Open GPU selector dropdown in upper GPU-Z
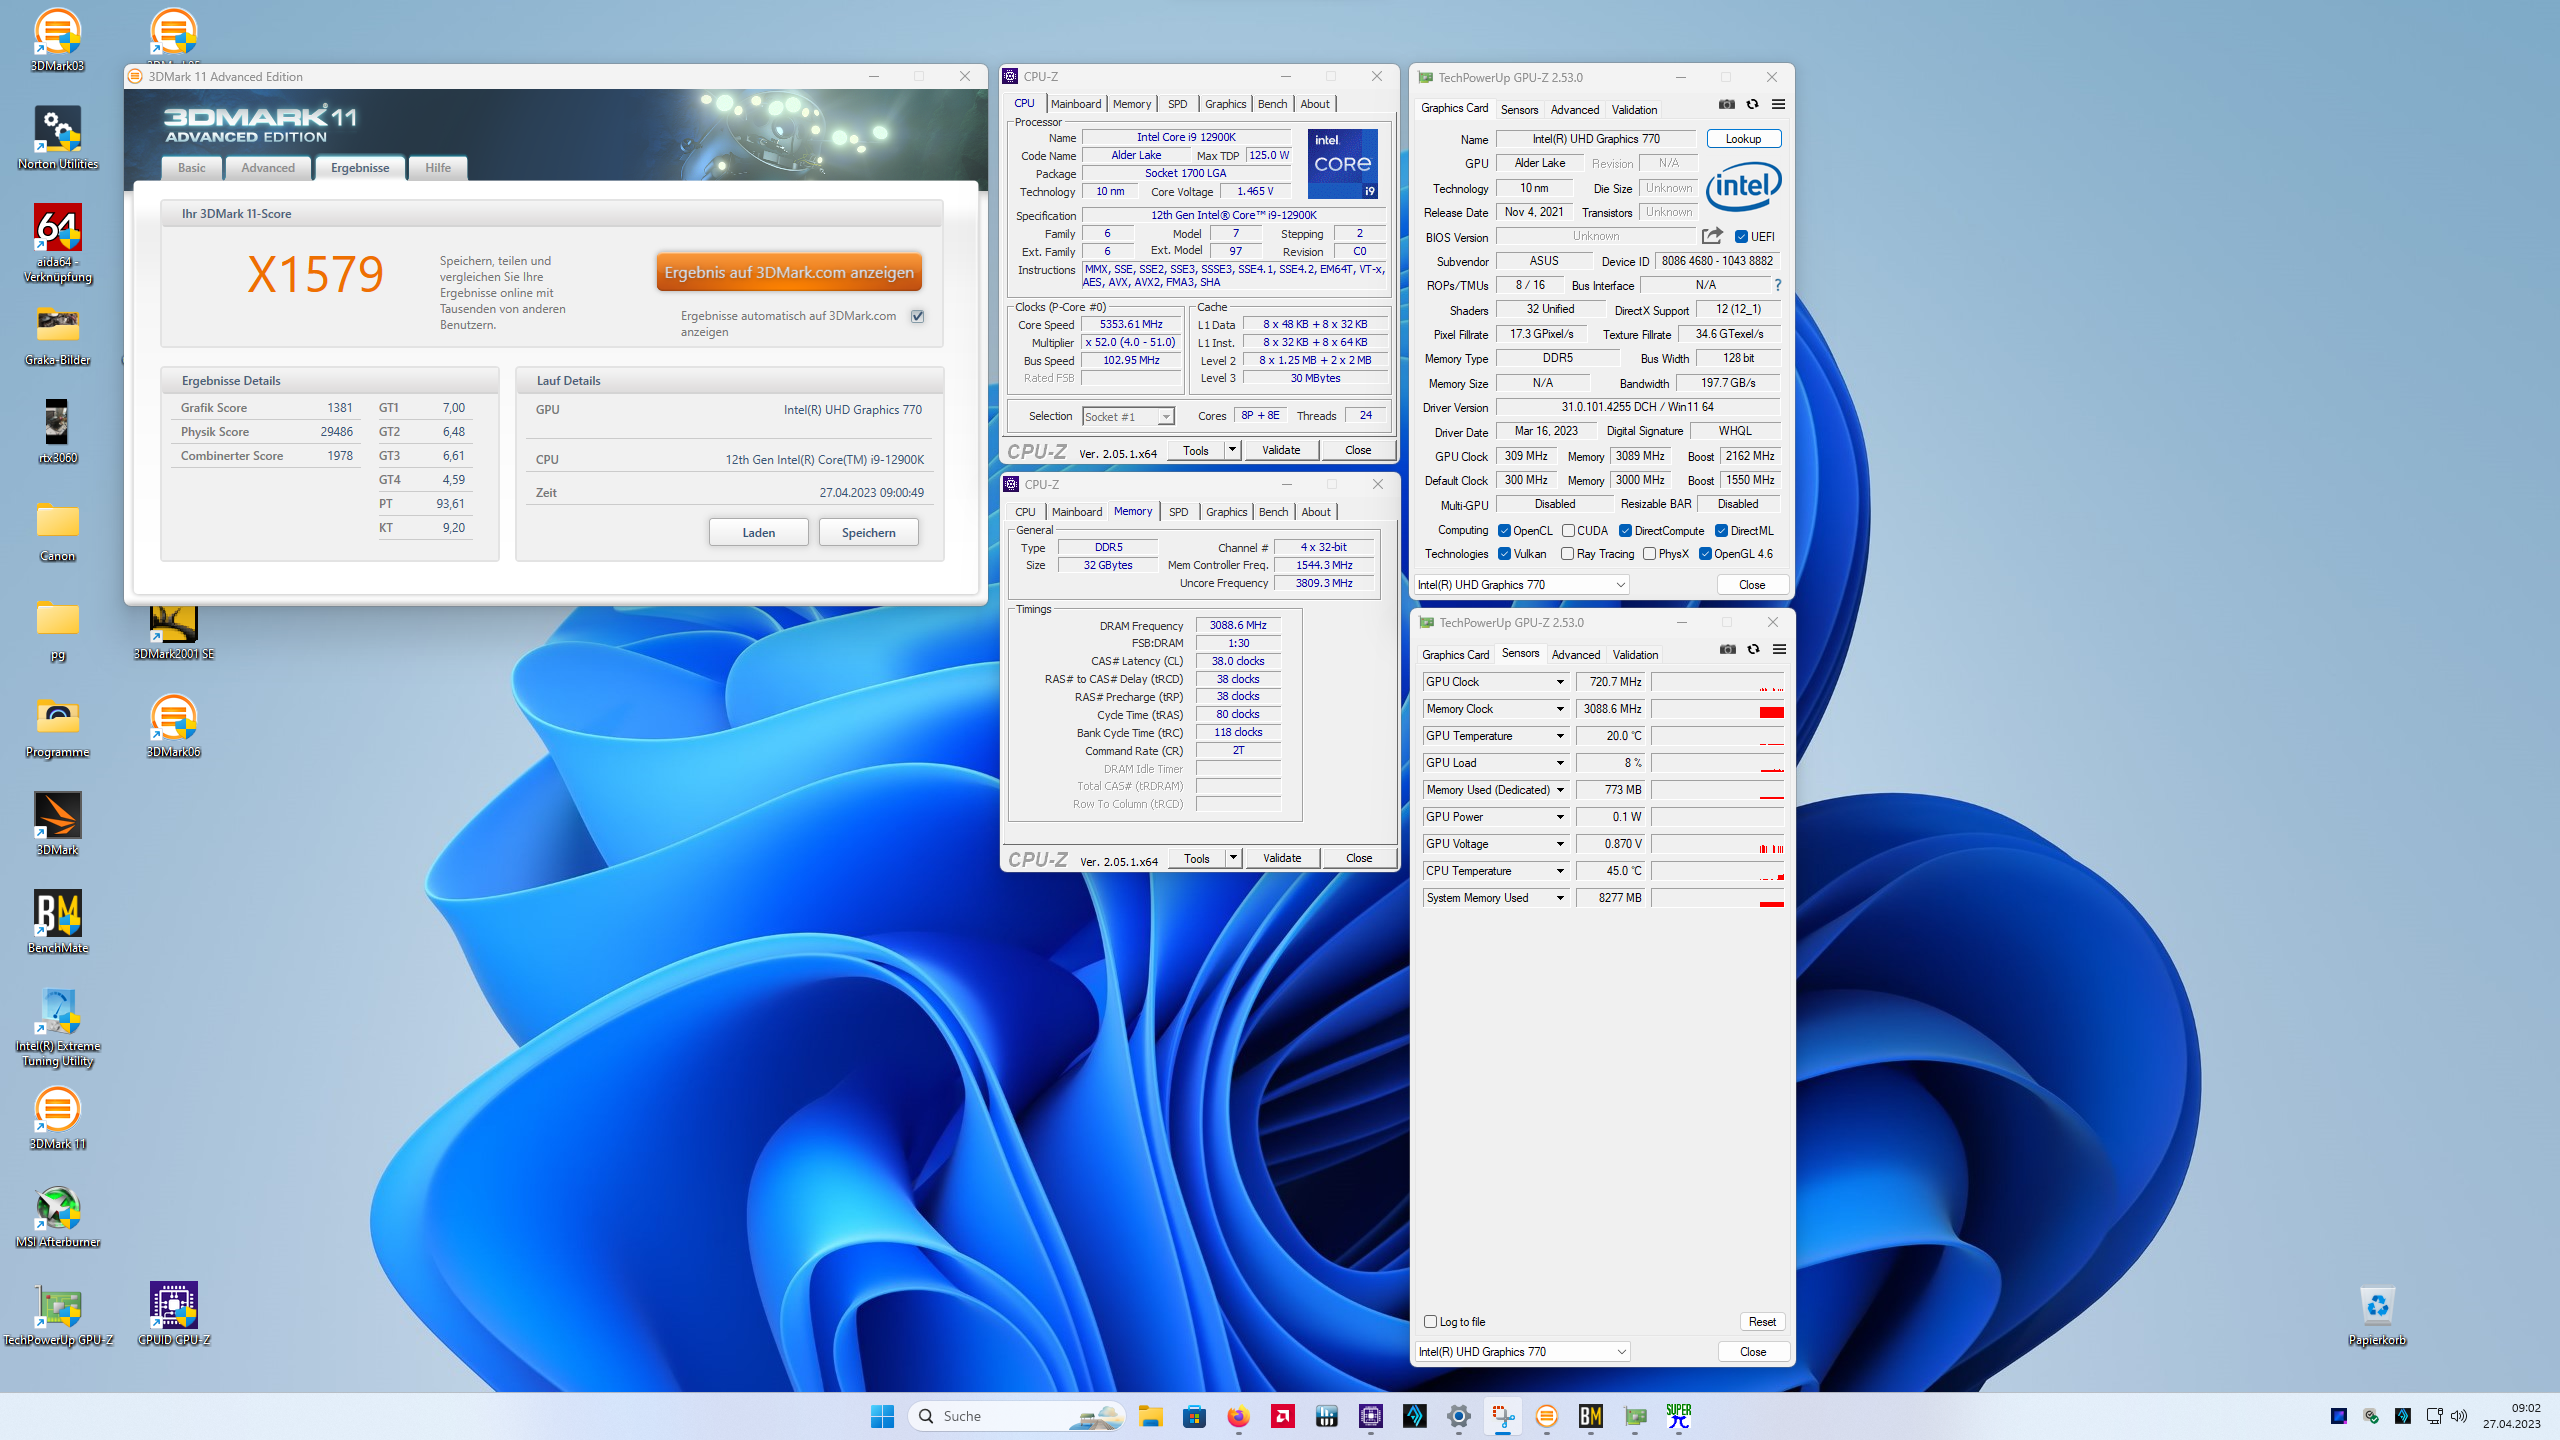Screen dimensions: 2560x1440 pos(1521,585)
